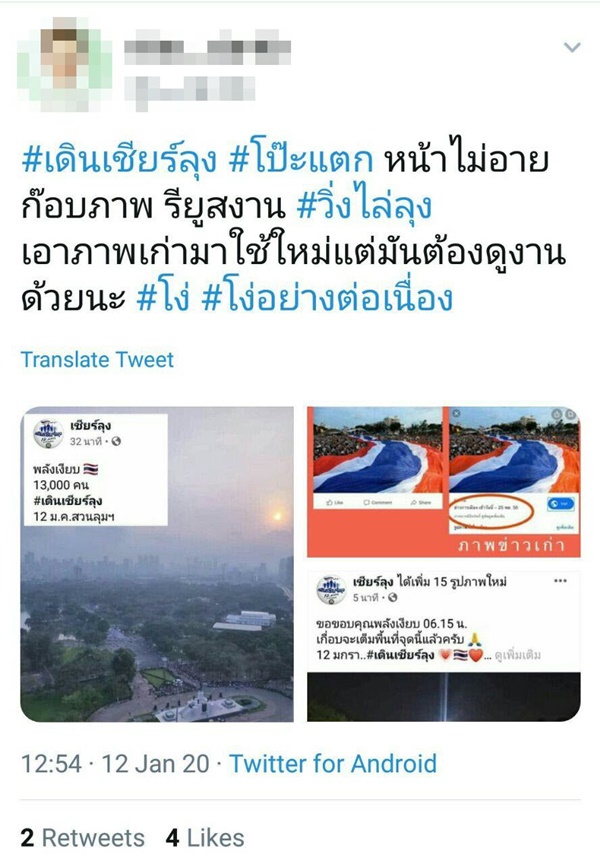Click Translate Tweet
This screenshot has width=600, height=864.
(97, 360)
